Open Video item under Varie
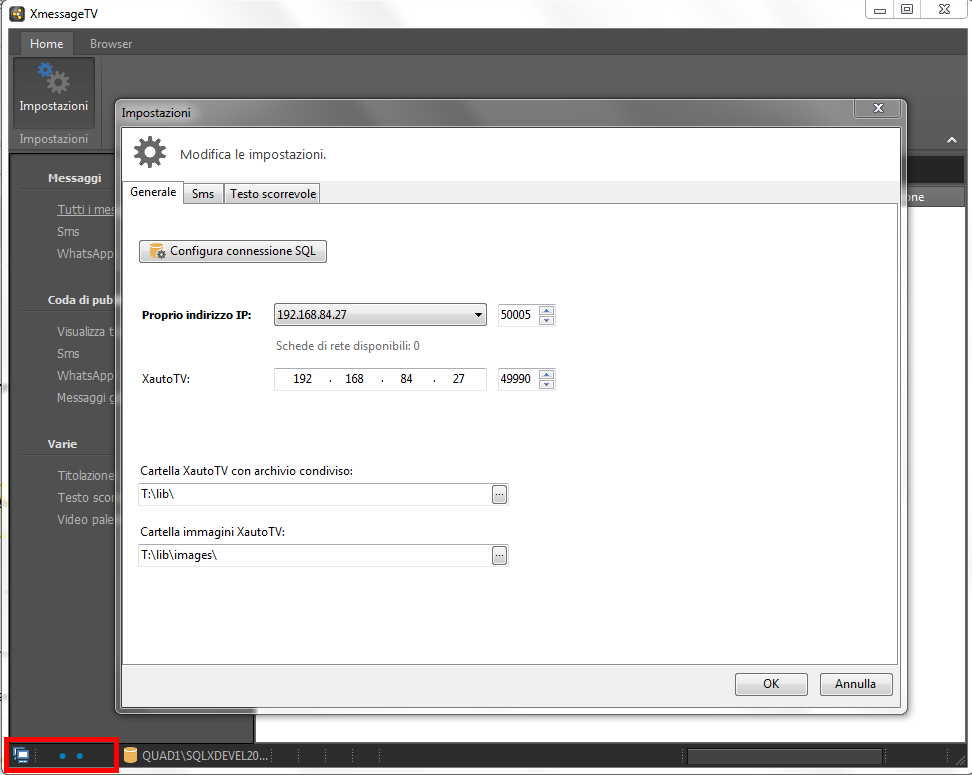 [x=86, y=520]
